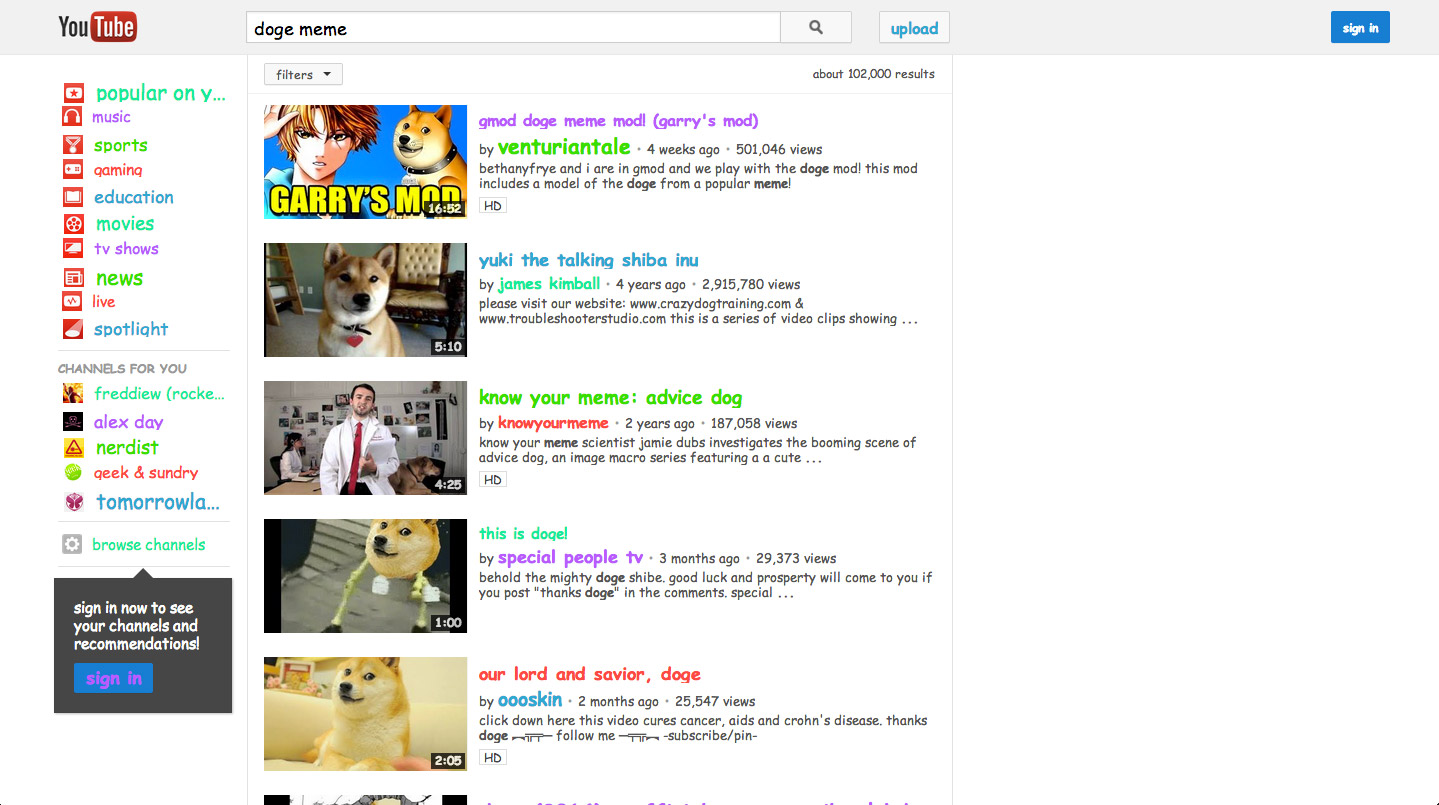The image size is (1439, 805).
Task: Click the search field containing doge meme
Action: click(x=513, y=28)
